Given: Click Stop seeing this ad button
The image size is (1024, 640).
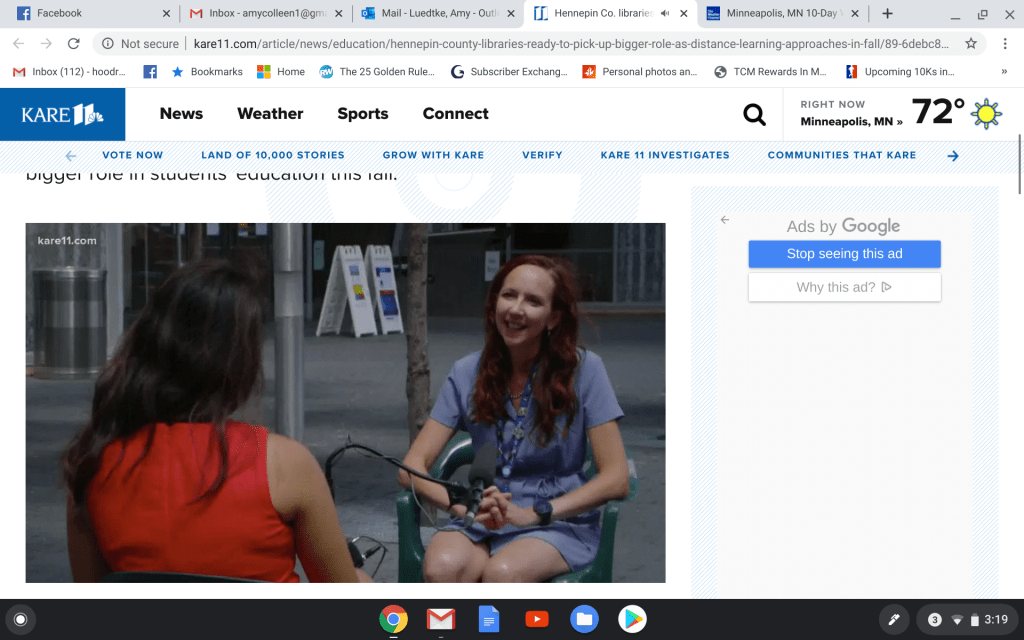Looking at the screenshot, I should 844,254.
